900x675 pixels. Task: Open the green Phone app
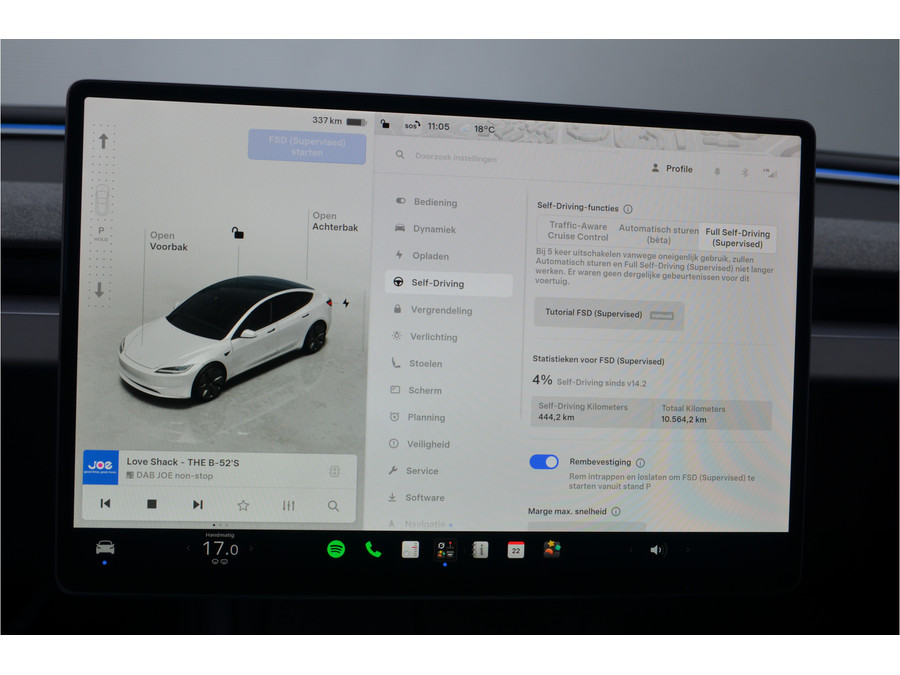pyautogui.click(x=373, y=550)
